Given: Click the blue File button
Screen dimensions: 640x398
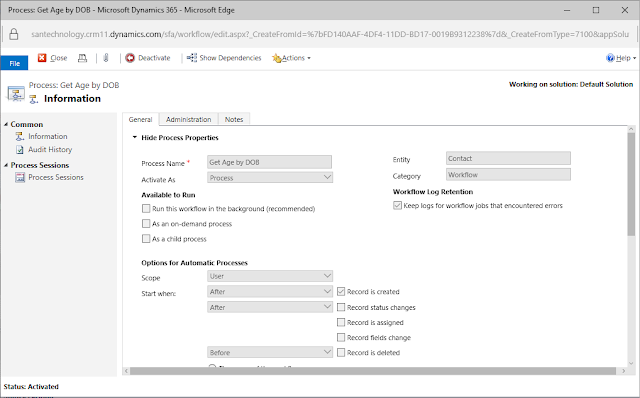Looking at the screenshot, I should coord(14,63).
